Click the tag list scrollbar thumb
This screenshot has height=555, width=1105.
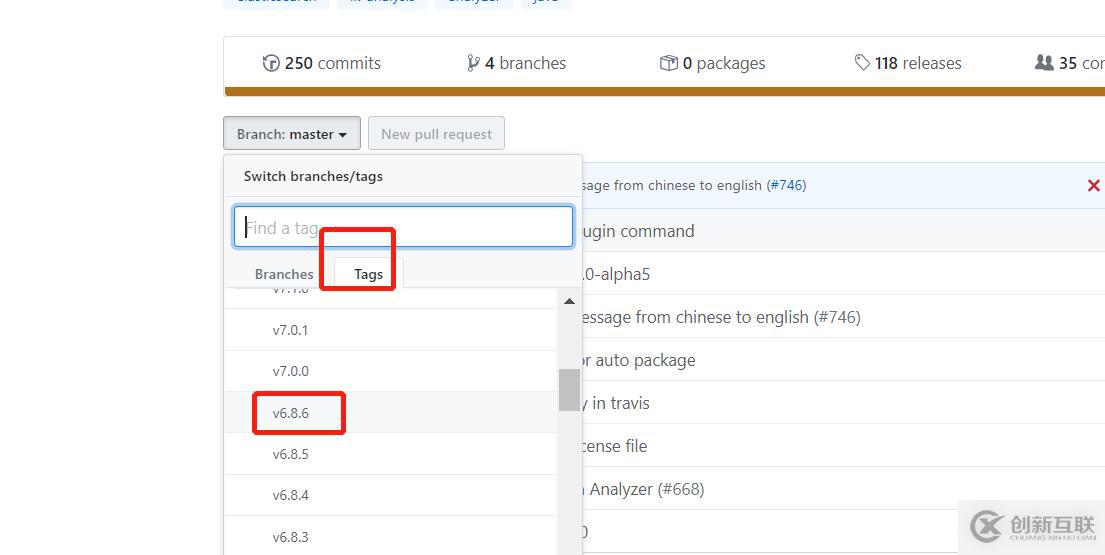pos(569,389)
